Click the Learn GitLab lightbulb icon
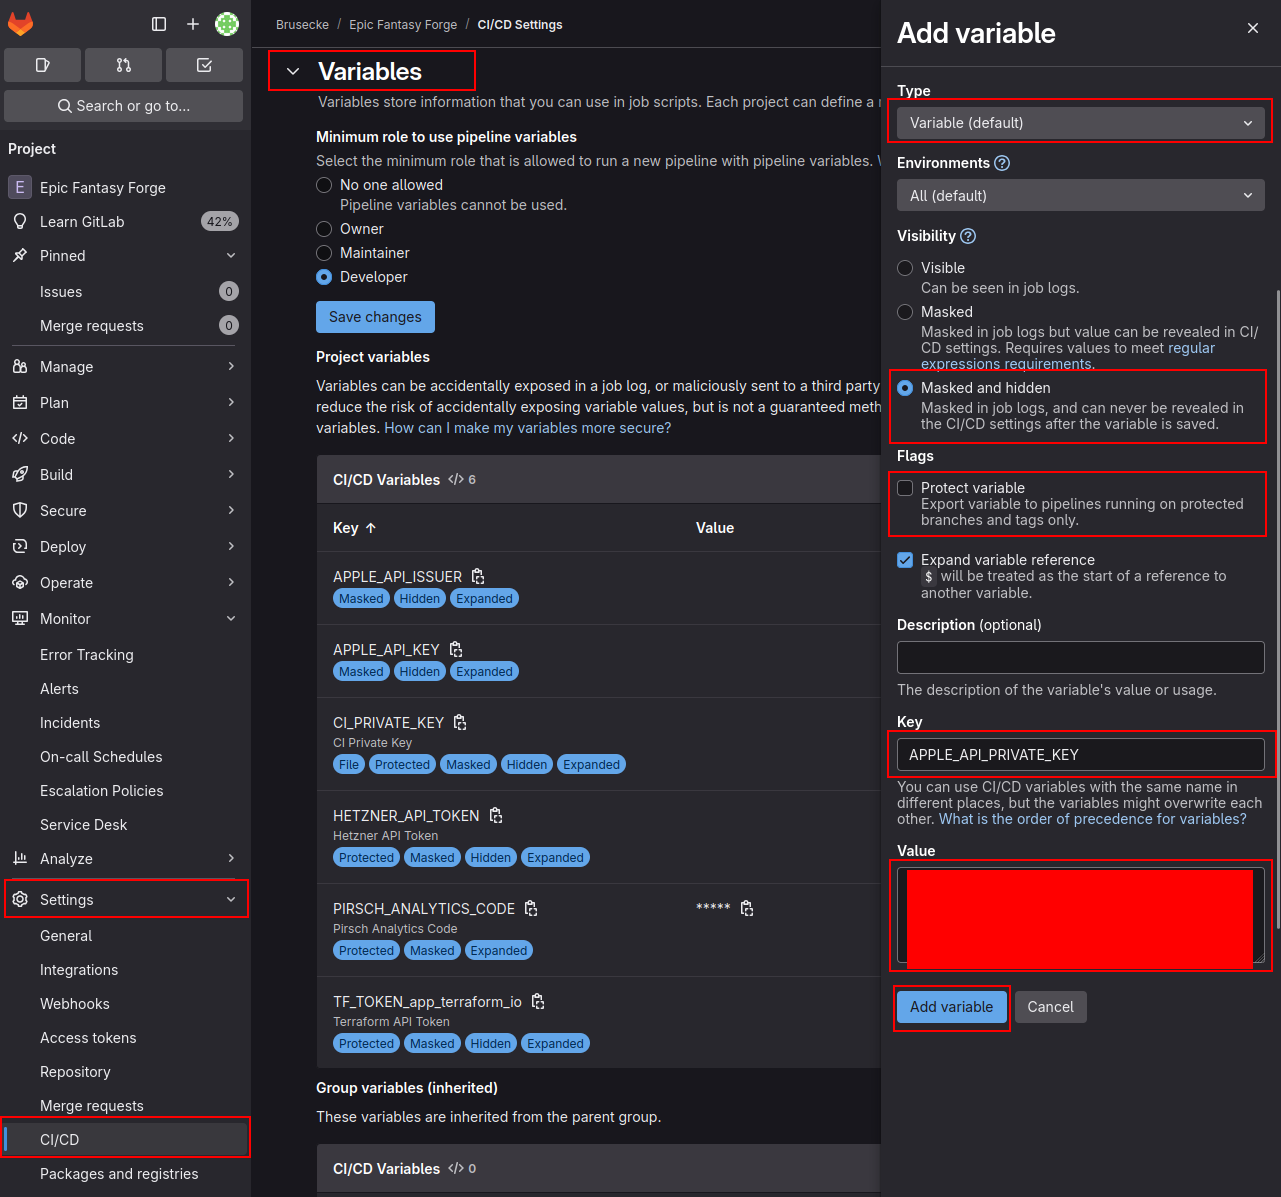 20,222
